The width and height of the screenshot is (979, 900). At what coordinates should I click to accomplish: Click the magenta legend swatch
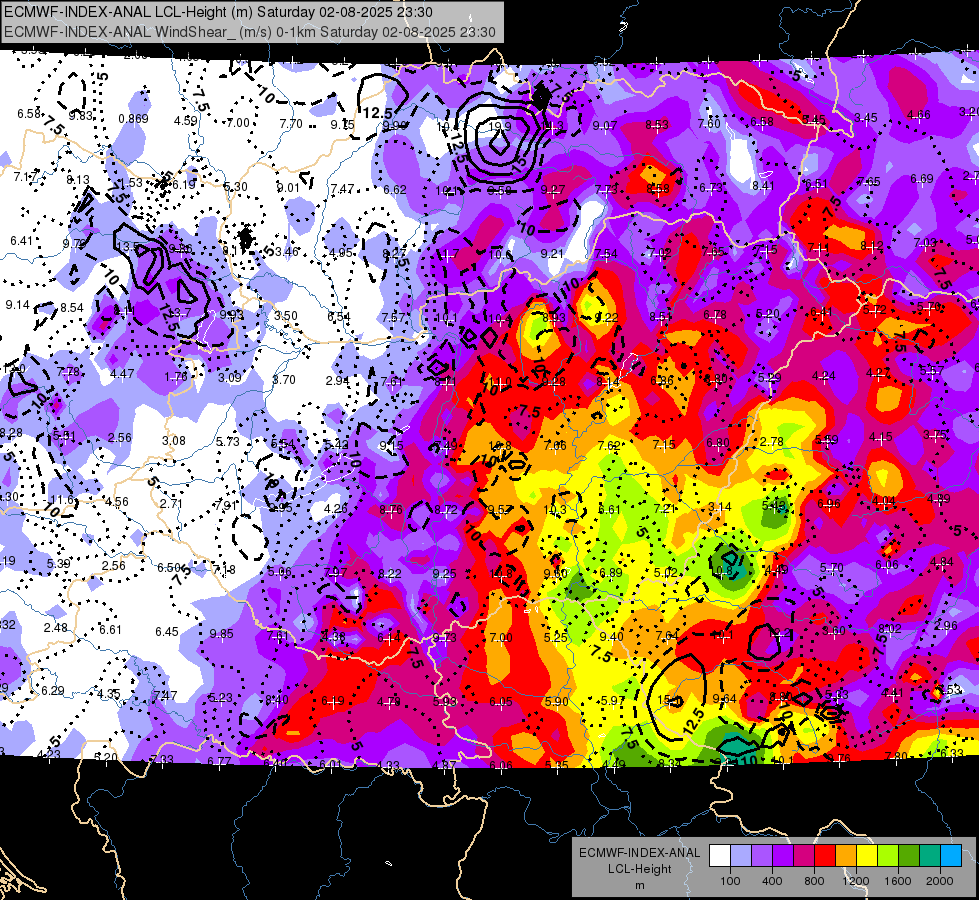[804, 856]
